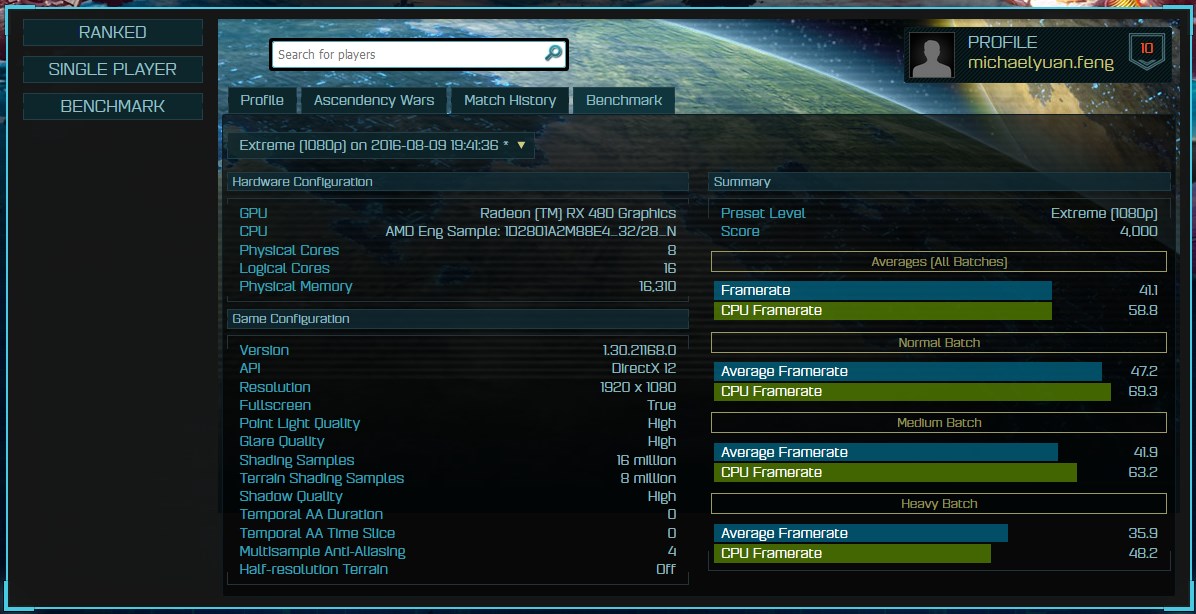This screenshot has height=614, width=1196.
Task: Open the Ascendency Wars tab
Action: (x=374, y=100)
